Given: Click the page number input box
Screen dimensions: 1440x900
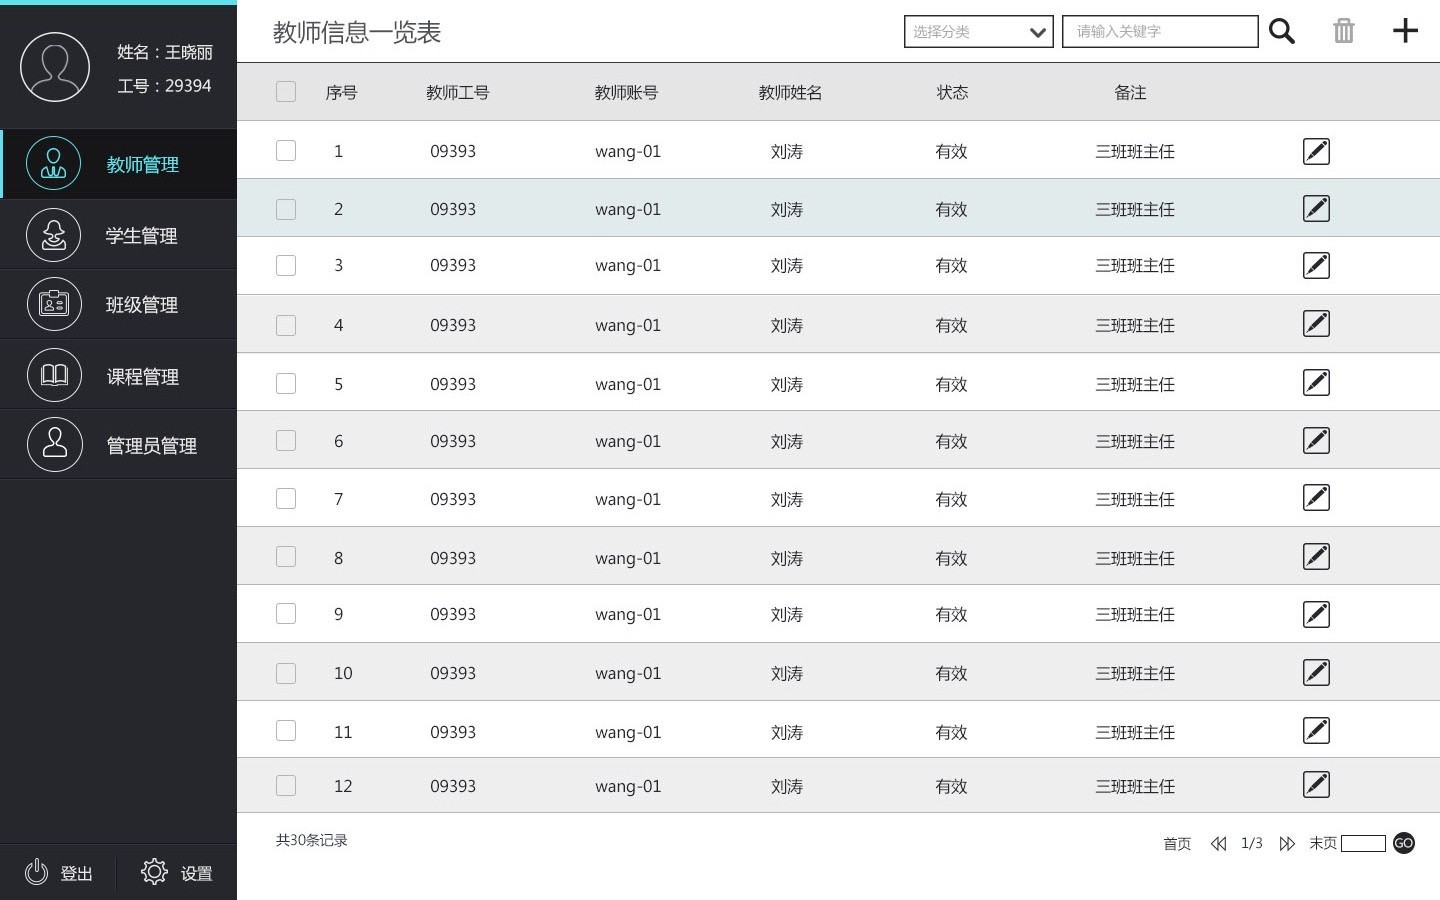Looking at the screenshot, I should (1363, 843).
